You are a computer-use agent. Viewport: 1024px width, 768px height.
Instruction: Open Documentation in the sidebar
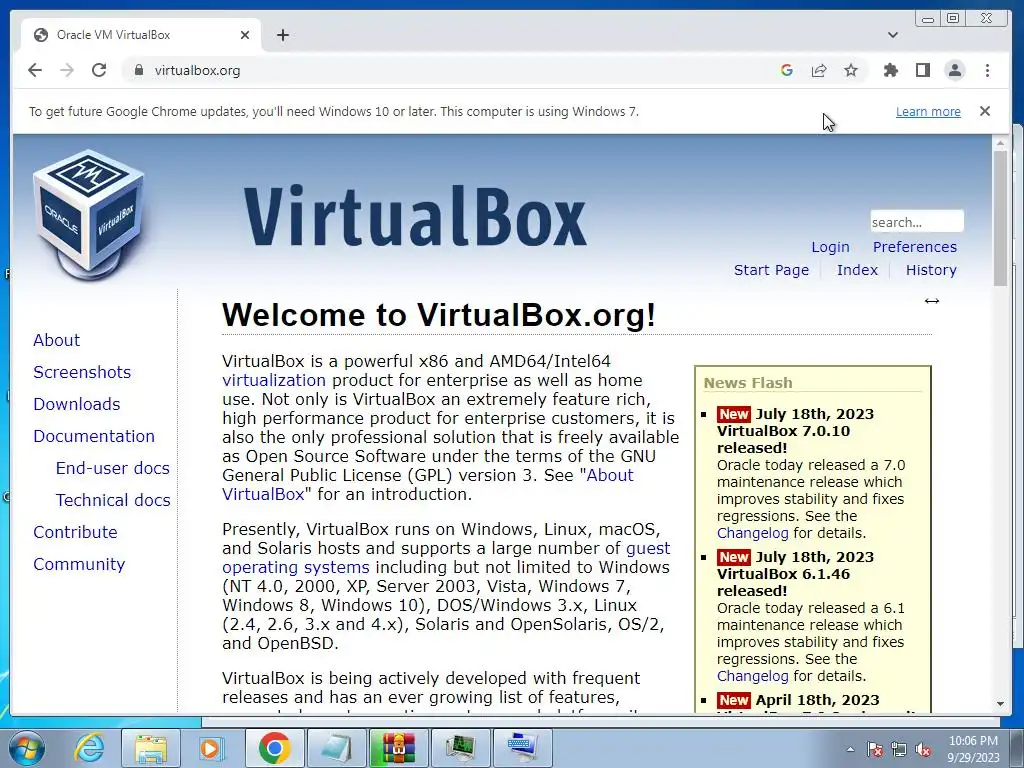pyautogui.click(x=94, y=436)
